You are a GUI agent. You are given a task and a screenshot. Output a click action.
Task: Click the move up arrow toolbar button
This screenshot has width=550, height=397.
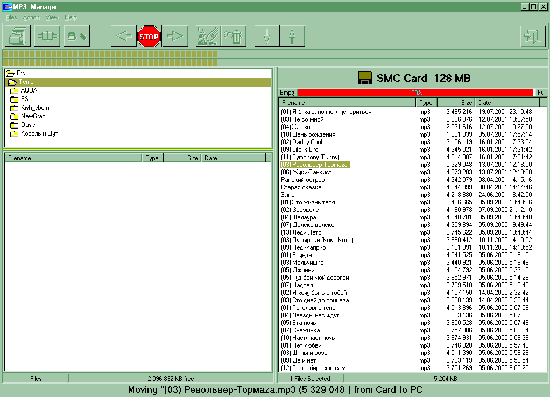point(292,36)
